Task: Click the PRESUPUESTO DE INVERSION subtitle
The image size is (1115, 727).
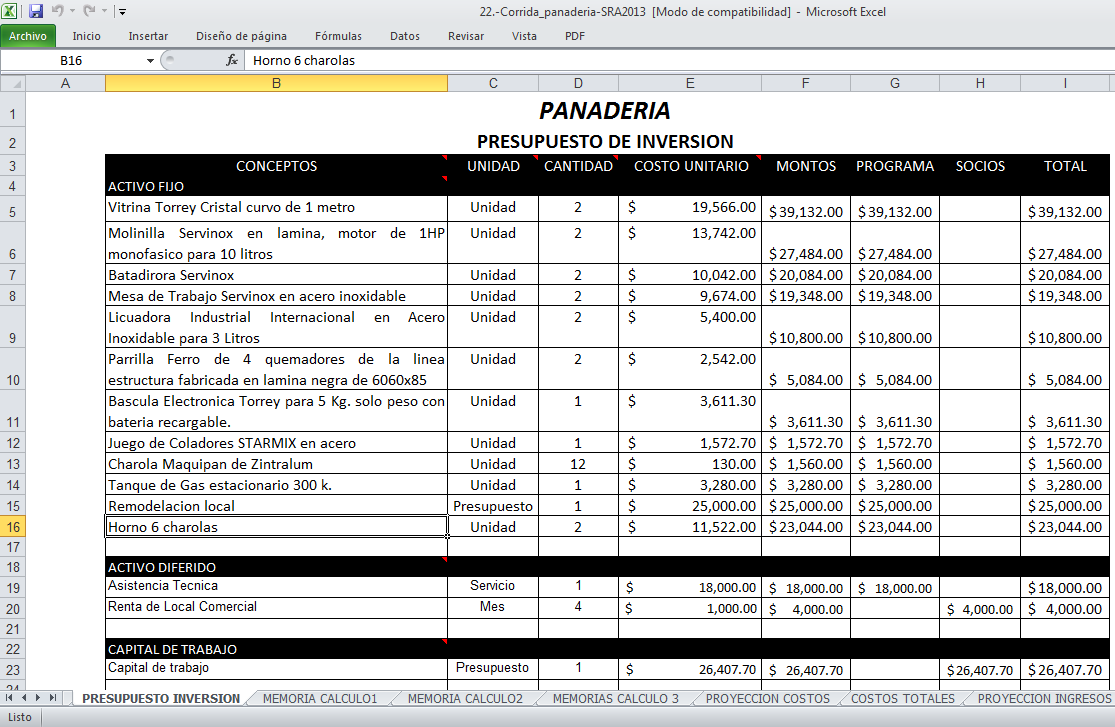Action: (605, 142)
